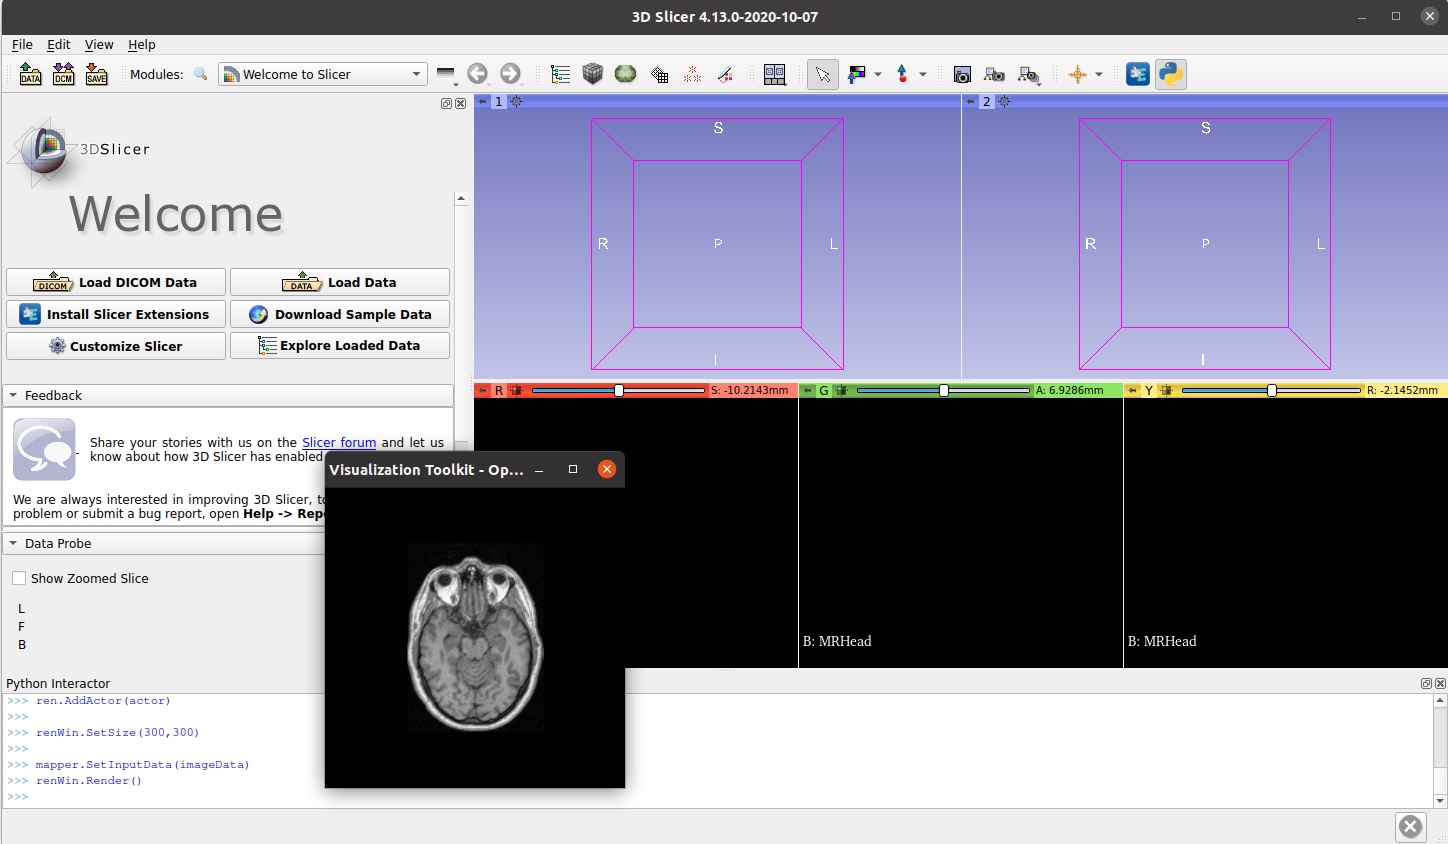Open the File menu
This screenshot has height=844, width=1448.
[x=22, y=45]
